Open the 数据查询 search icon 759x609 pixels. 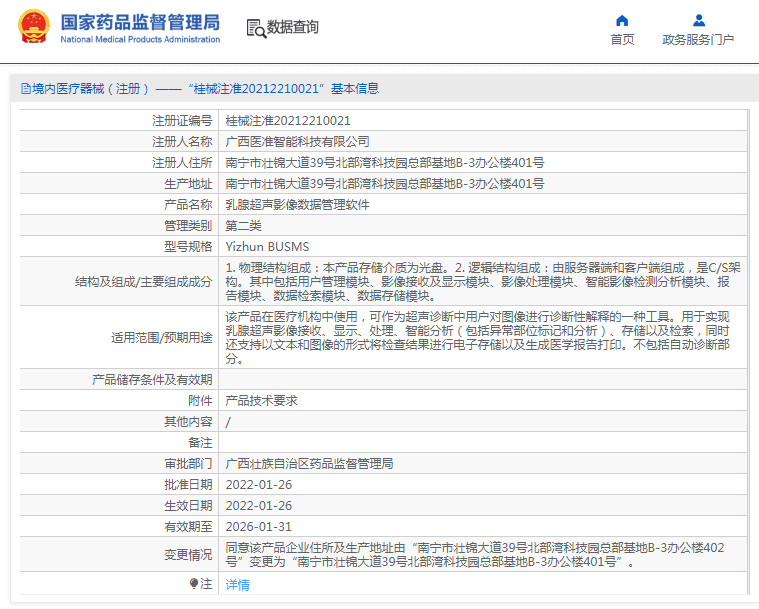(256, 28)
